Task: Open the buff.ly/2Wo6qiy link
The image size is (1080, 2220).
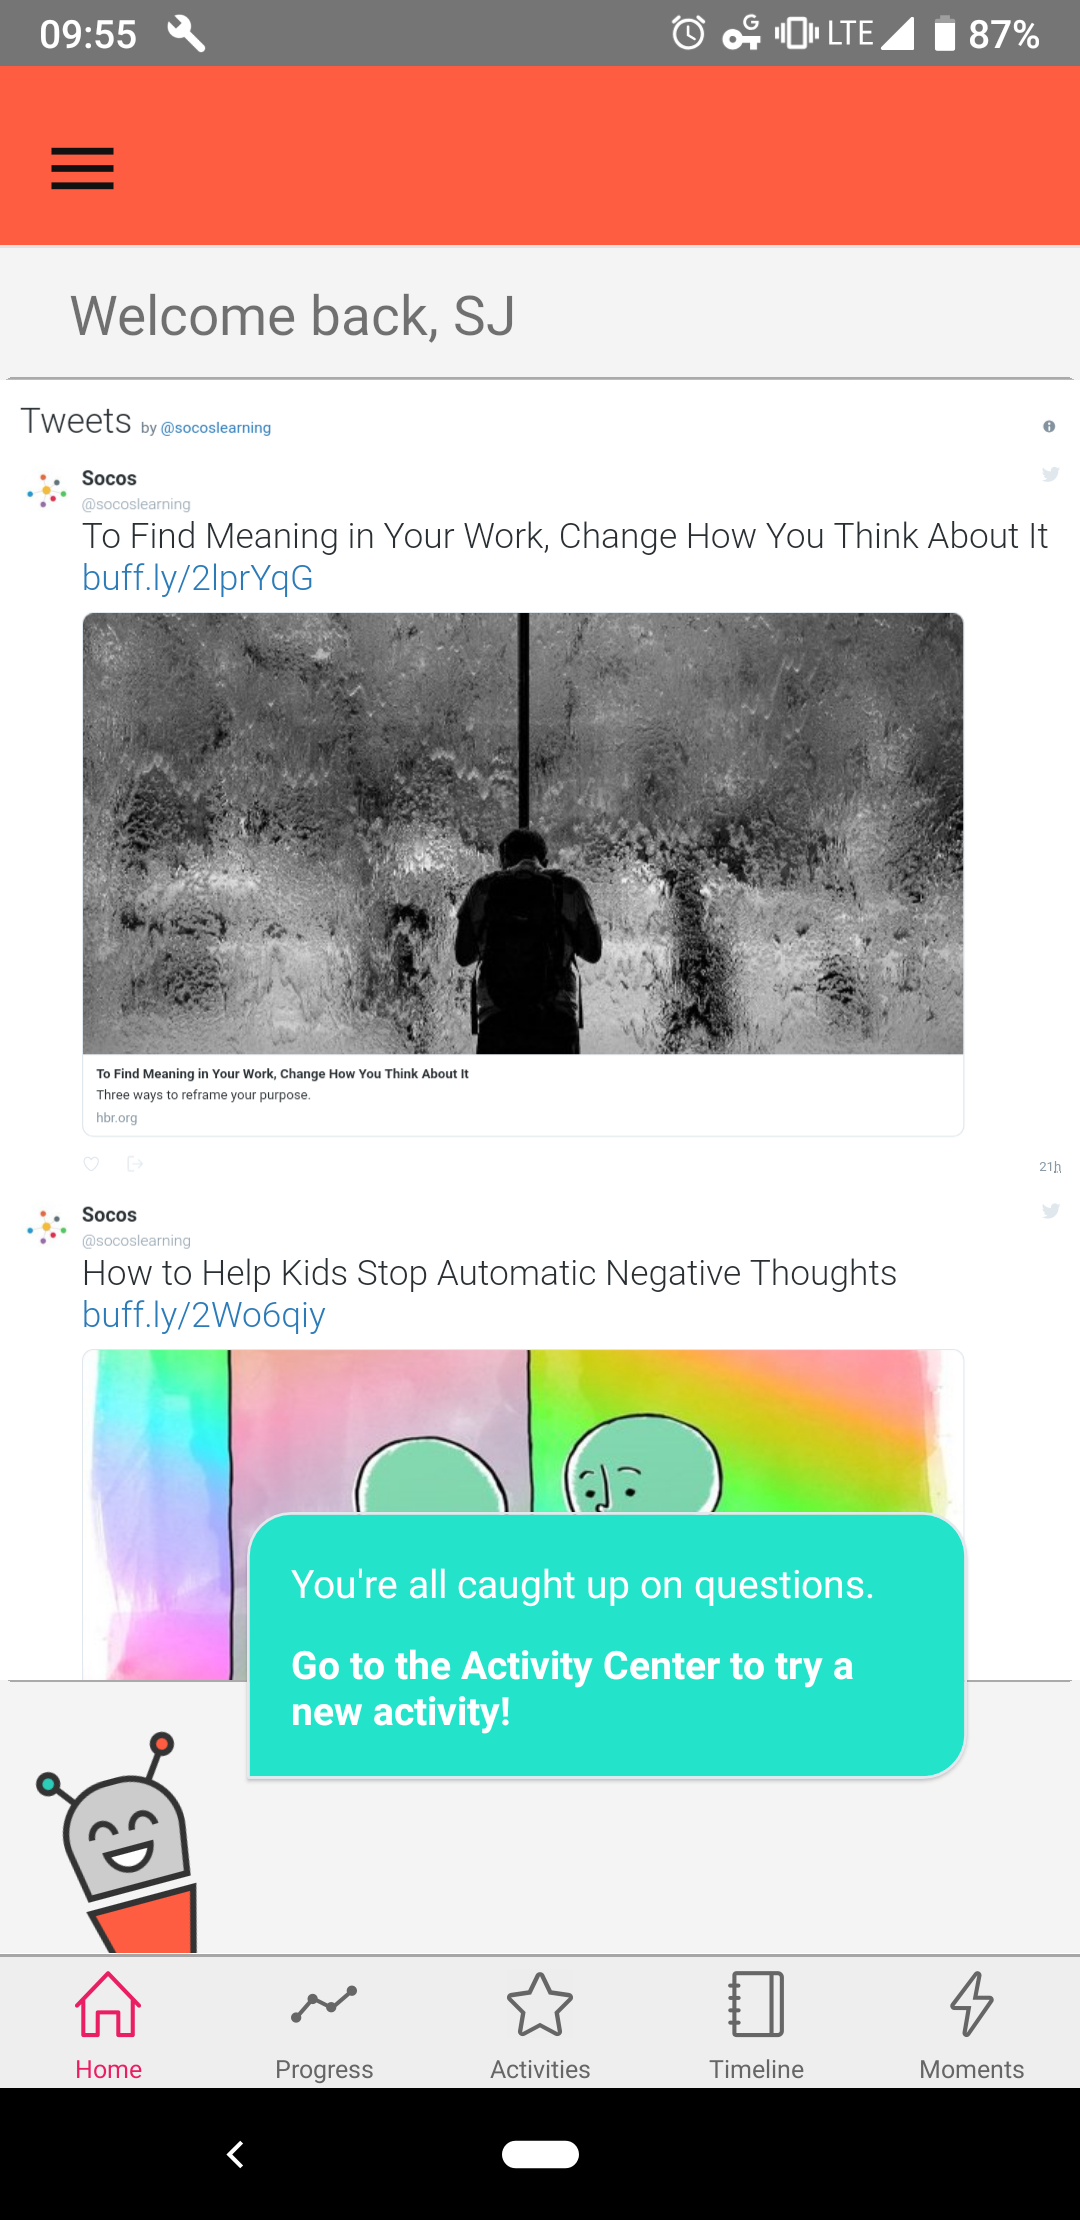Action: pos(204,1315)
